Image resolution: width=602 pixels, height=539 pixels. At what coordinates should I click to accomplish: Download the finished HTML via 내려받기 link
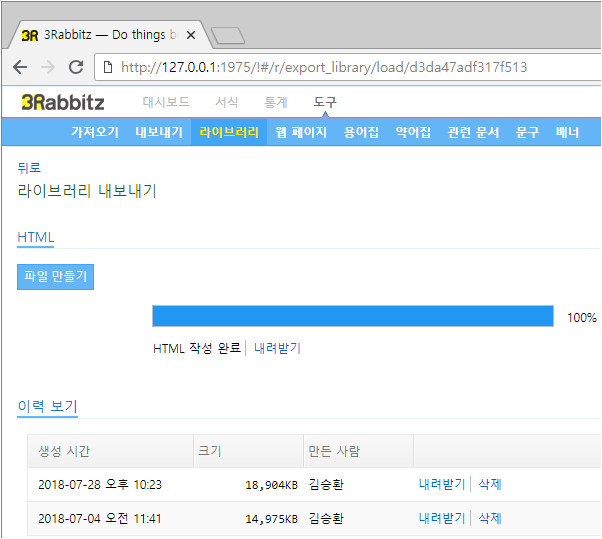coord(277,348)
